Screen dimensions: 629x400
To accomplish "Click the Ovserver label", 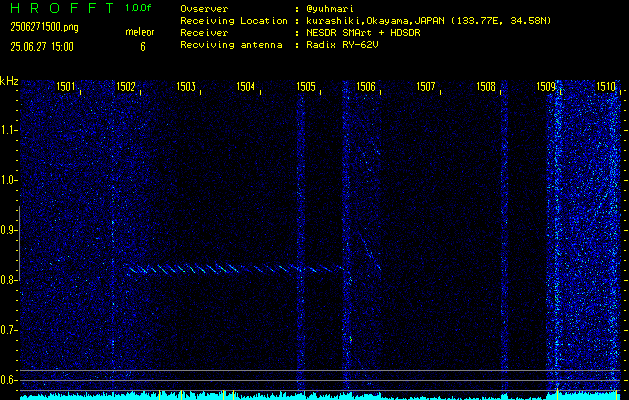I will [204, 9].
